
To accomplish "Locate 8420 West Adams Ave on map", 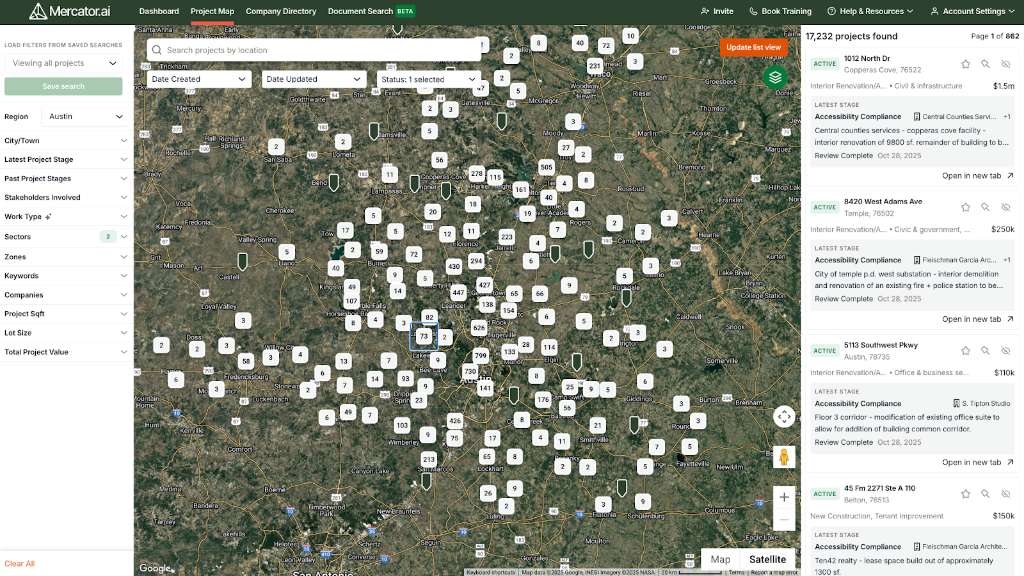I will tap(985, 207).
